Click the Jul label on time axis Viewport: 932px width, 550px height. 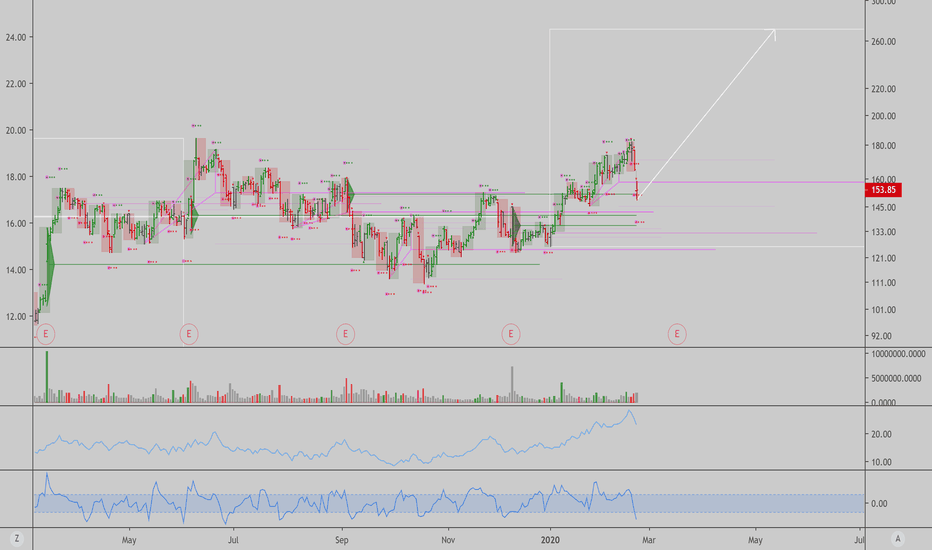point(234,540)
